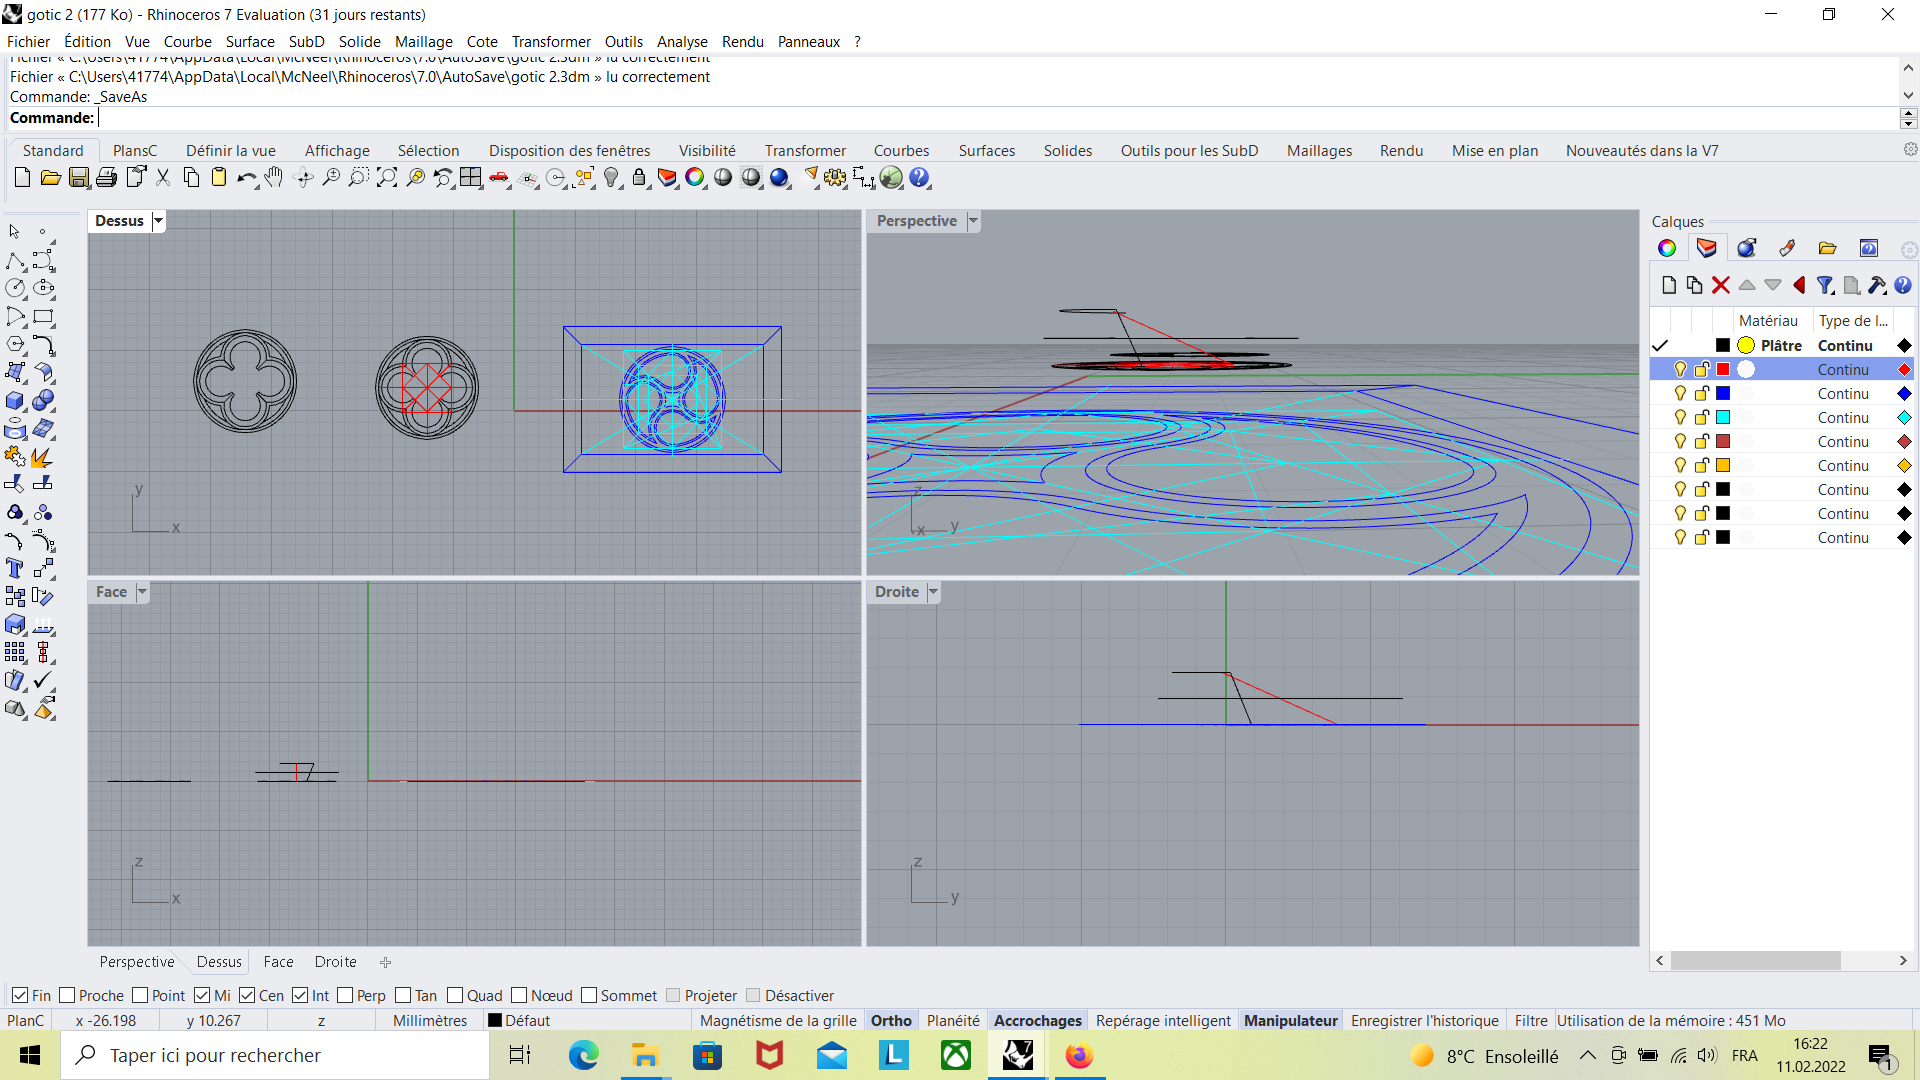Click the cyan layer color swatch
1920x1080 pixels.
pyautogui.click(x=1723, y=418)
